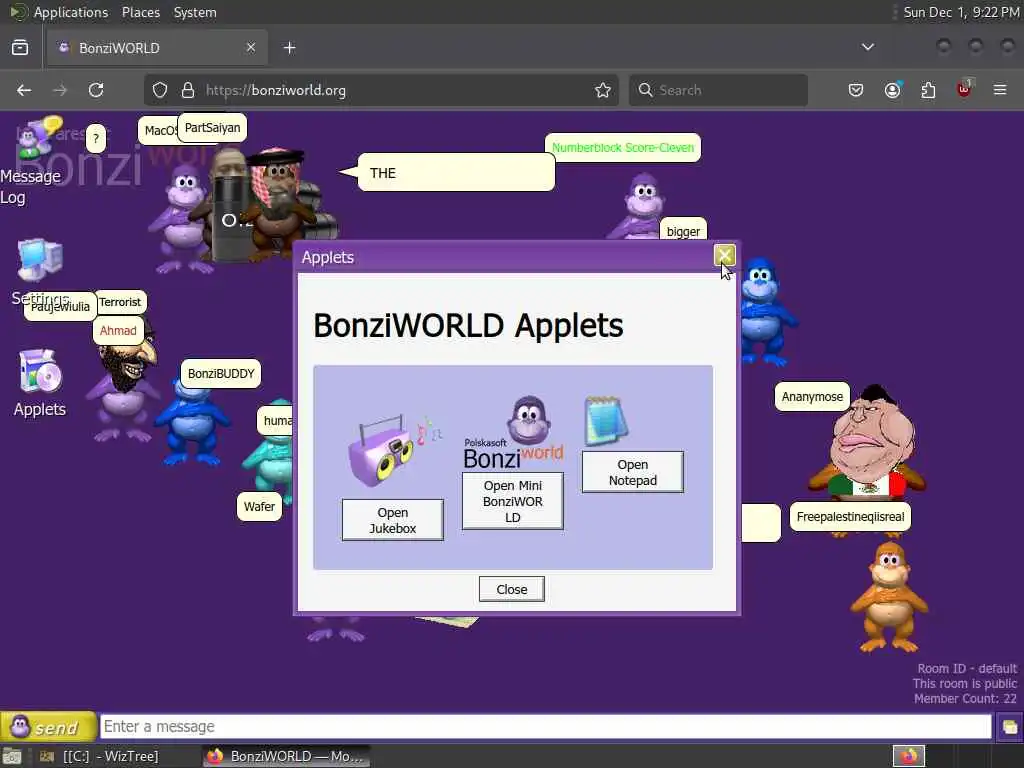Click the 'Room ID - default' text
This screenshot has width=1024, height=768.
(967, 669)
